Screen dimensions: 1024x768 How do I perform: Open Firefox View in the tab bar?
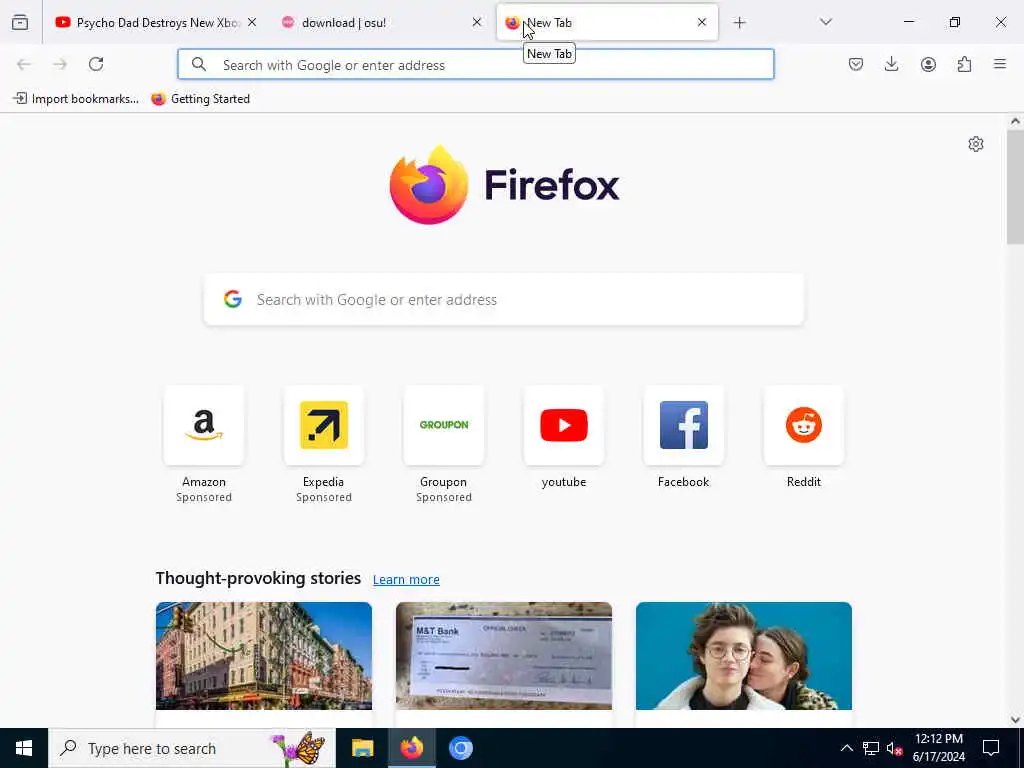coord(20,23)
